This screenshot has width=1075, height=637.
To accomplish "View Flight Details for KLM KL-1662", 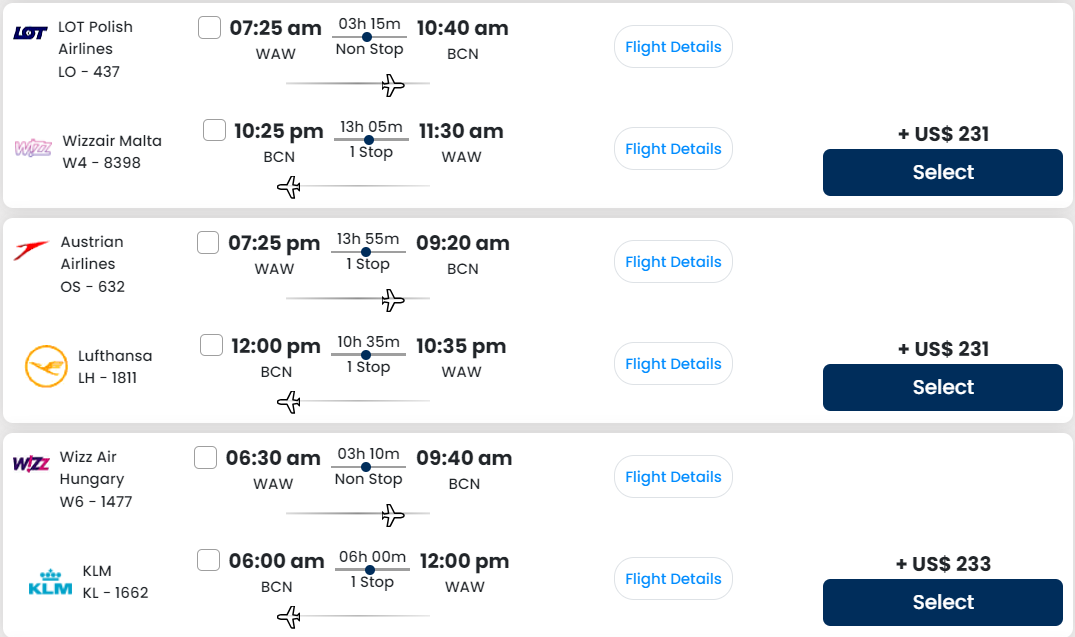I will 673,579.
